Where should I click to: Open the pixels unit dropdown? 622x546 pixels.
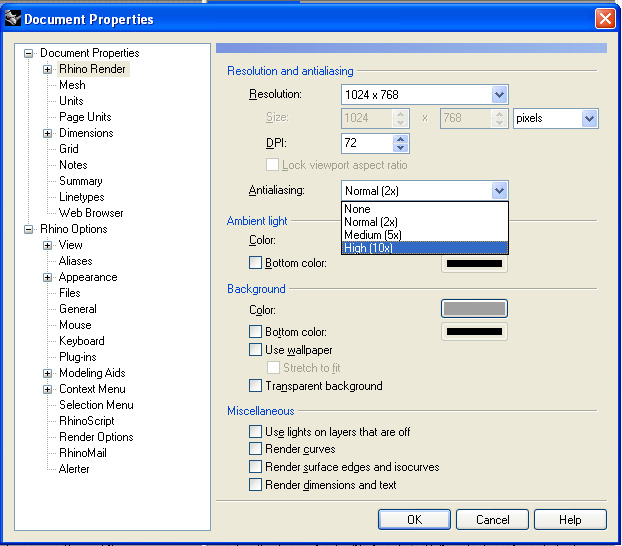pos(589,118)
